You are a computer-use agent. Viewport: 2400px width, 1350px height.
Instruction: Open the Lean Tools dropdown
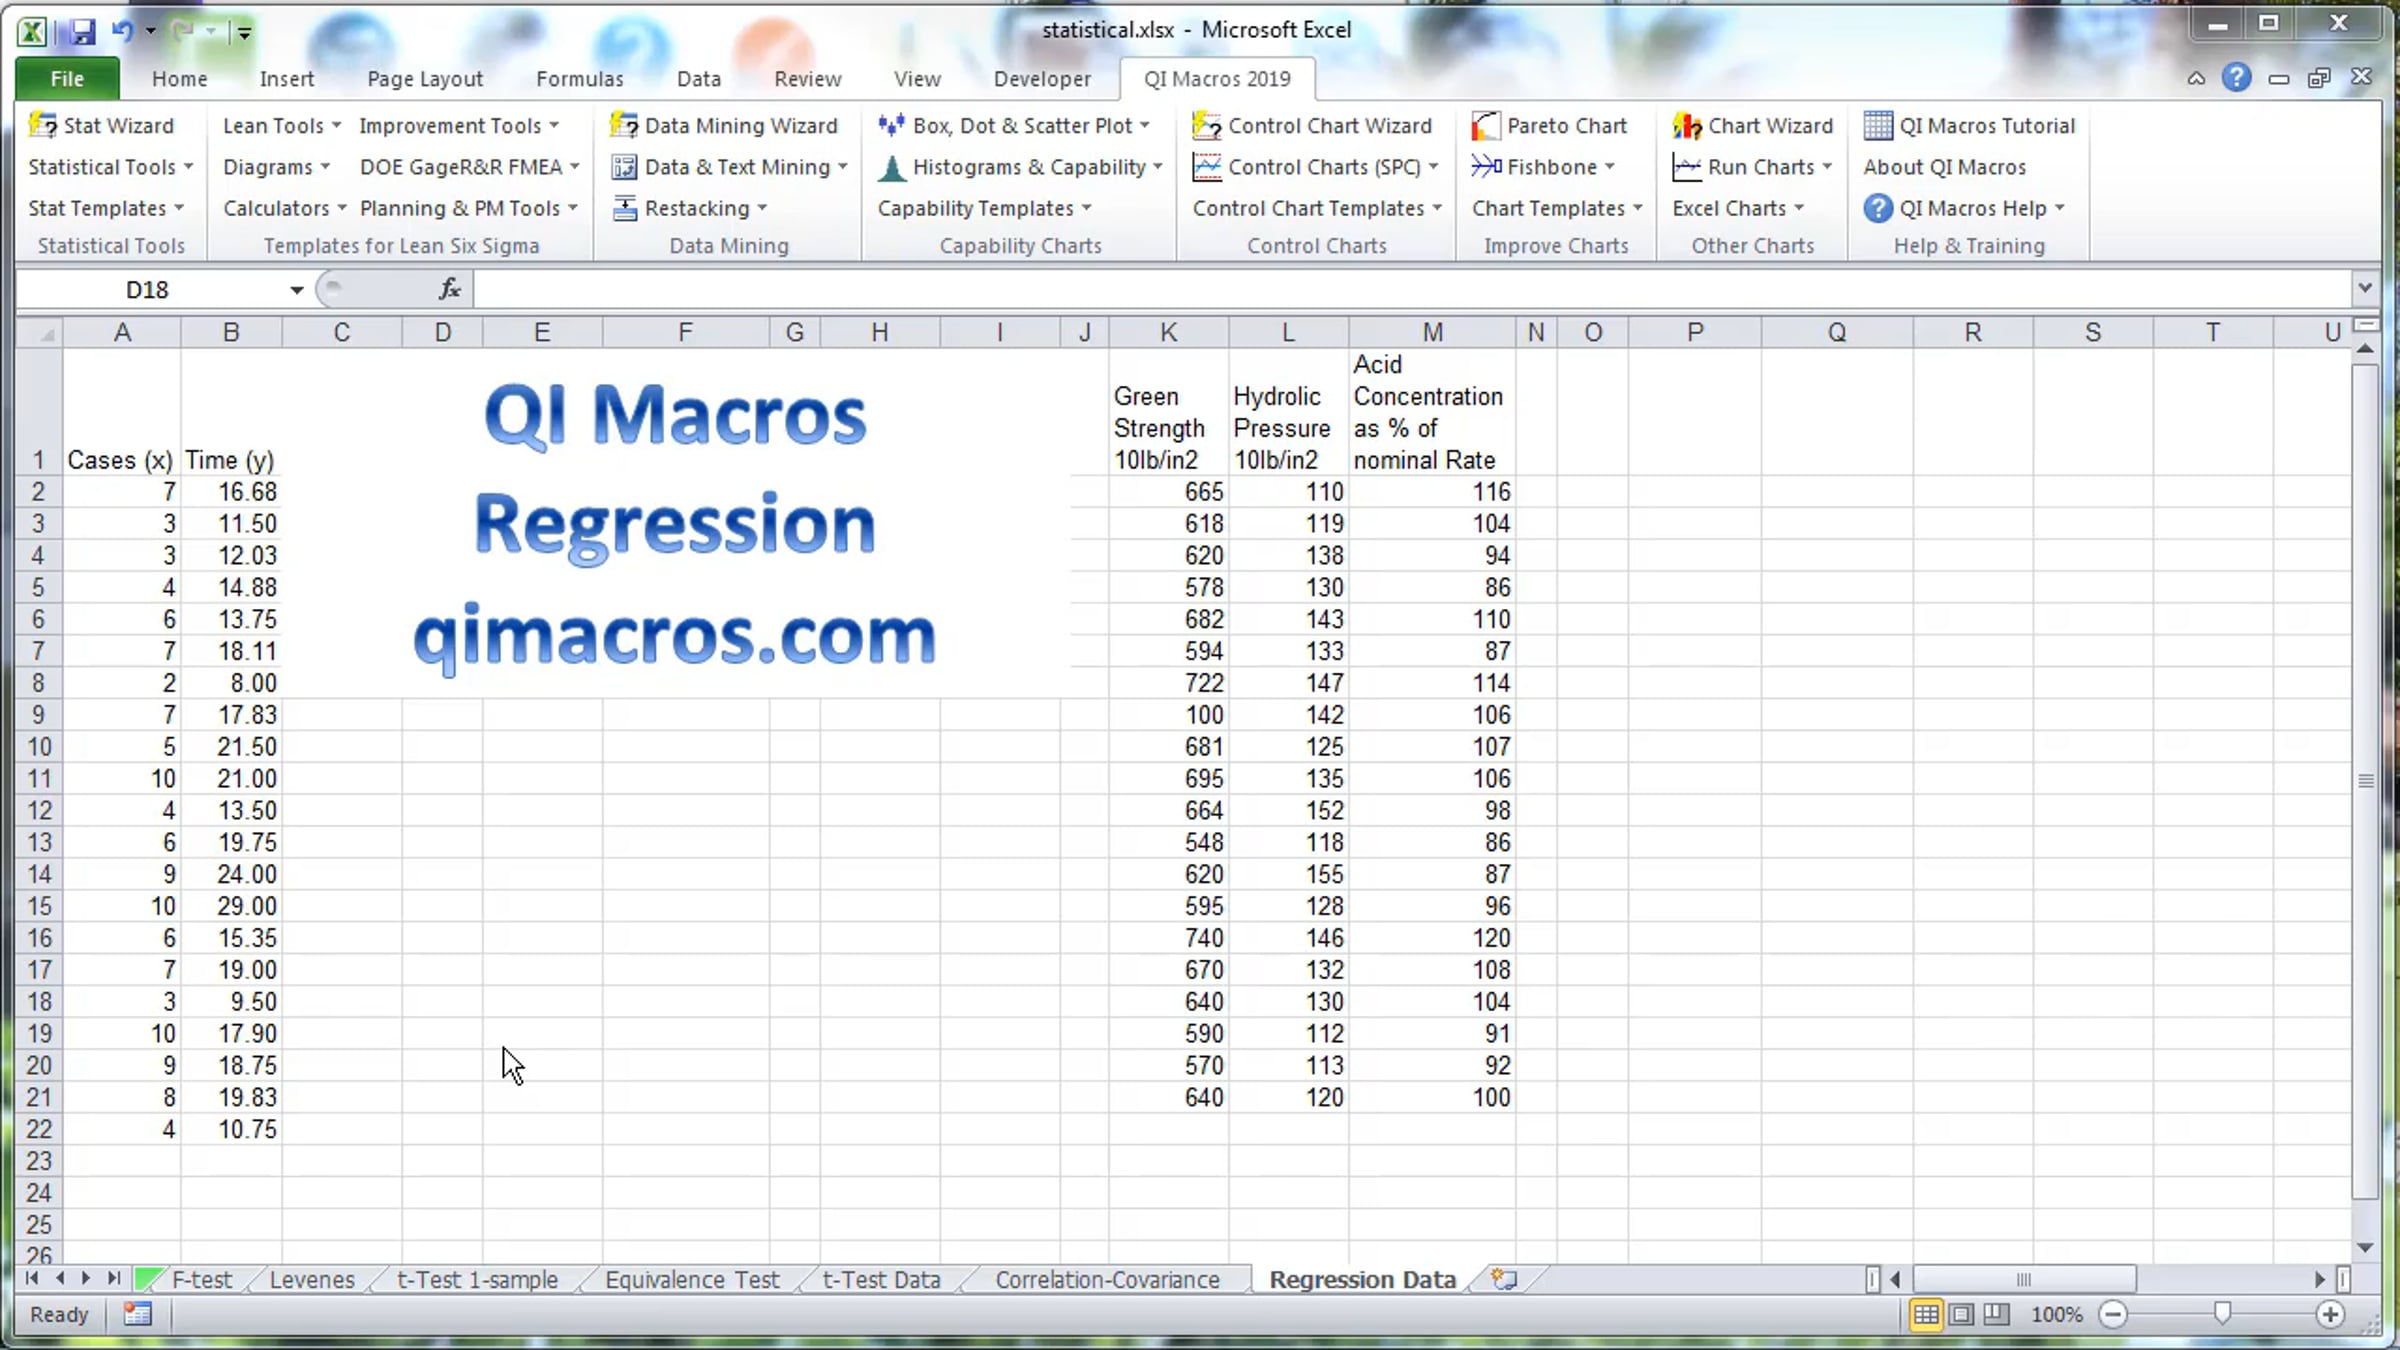tap(282, 125)
